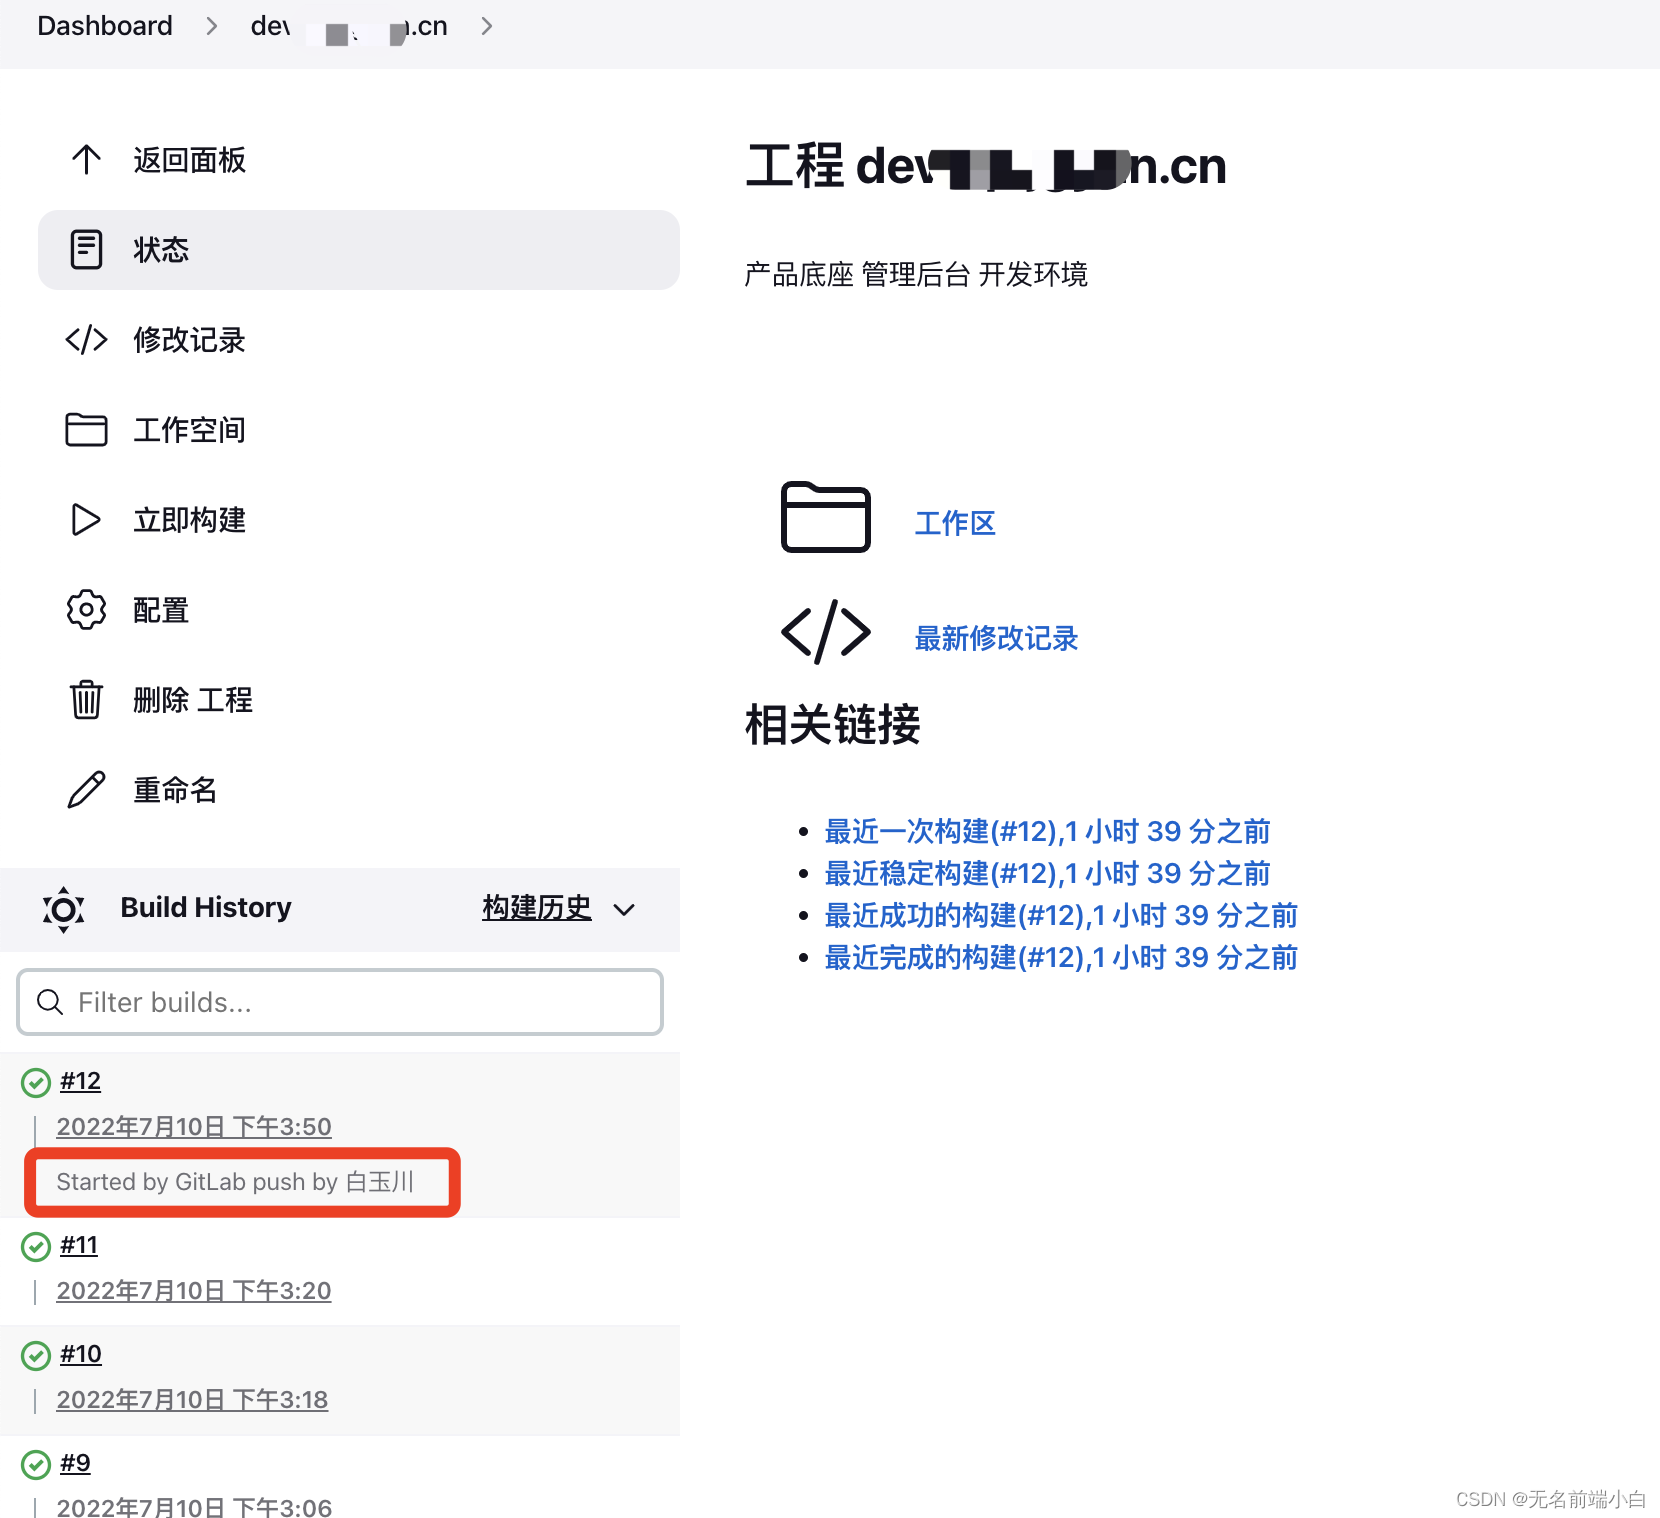The image size is (1660, 1518).
Task: Click the pencil icon beside 重命名
Action: [x=86, y=789]
